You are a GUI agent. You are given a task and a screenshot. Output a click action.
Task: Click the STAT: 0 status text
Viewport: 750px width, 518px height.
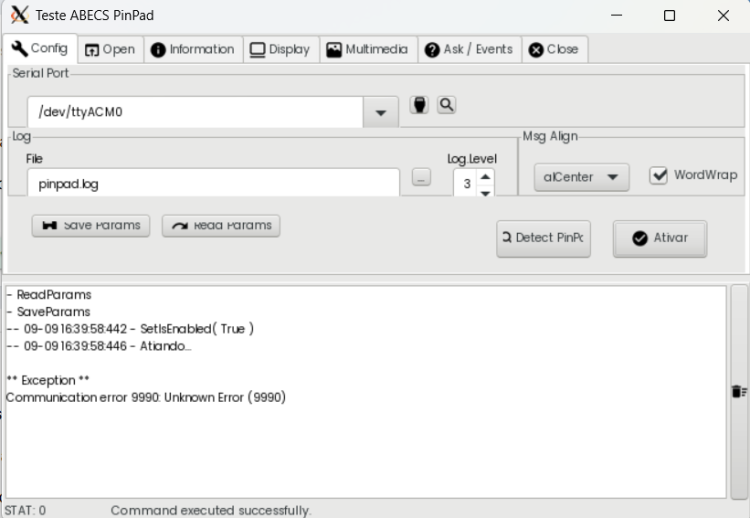(25, 510)
